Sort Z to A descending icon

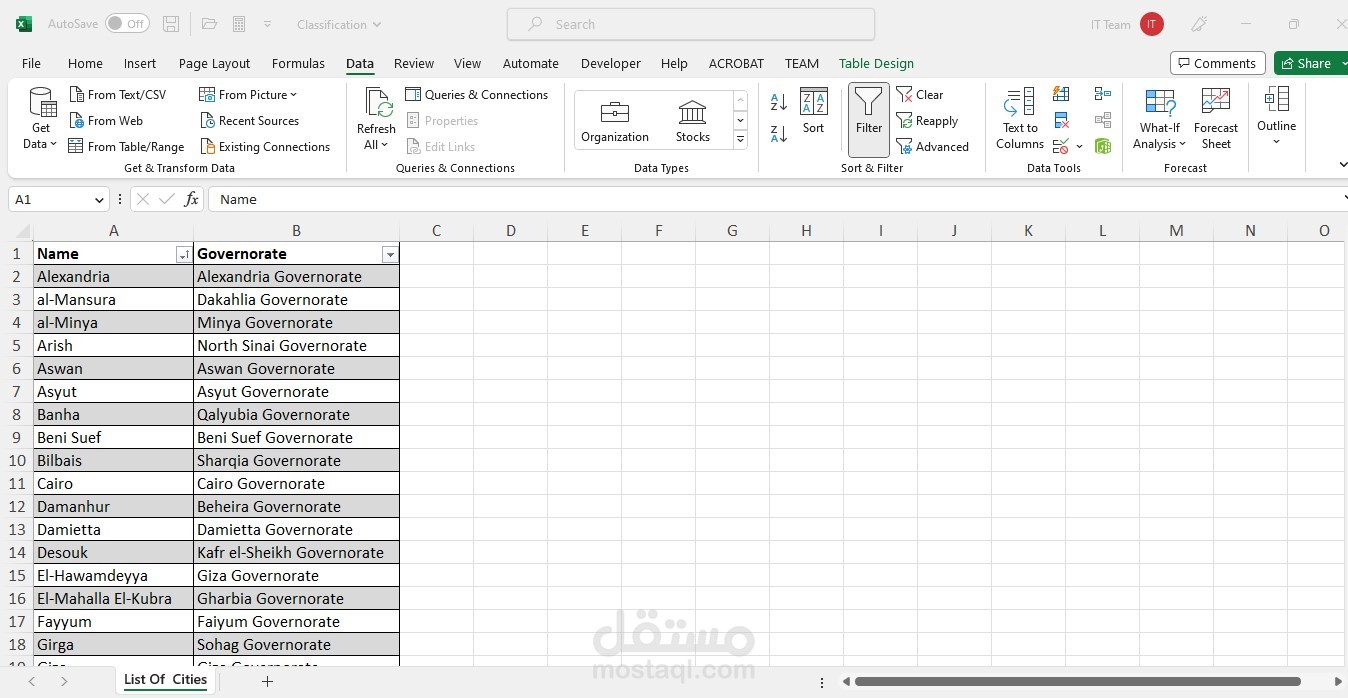779,133
